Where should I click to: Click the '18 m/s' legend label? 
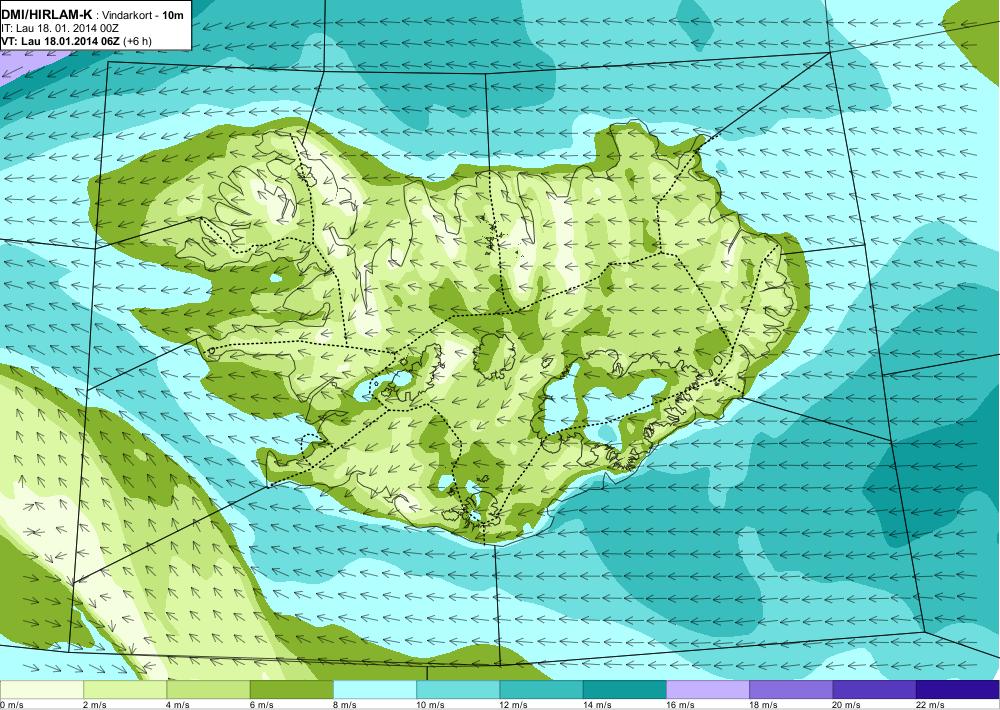pyautogui.click(x=763, y=704)
